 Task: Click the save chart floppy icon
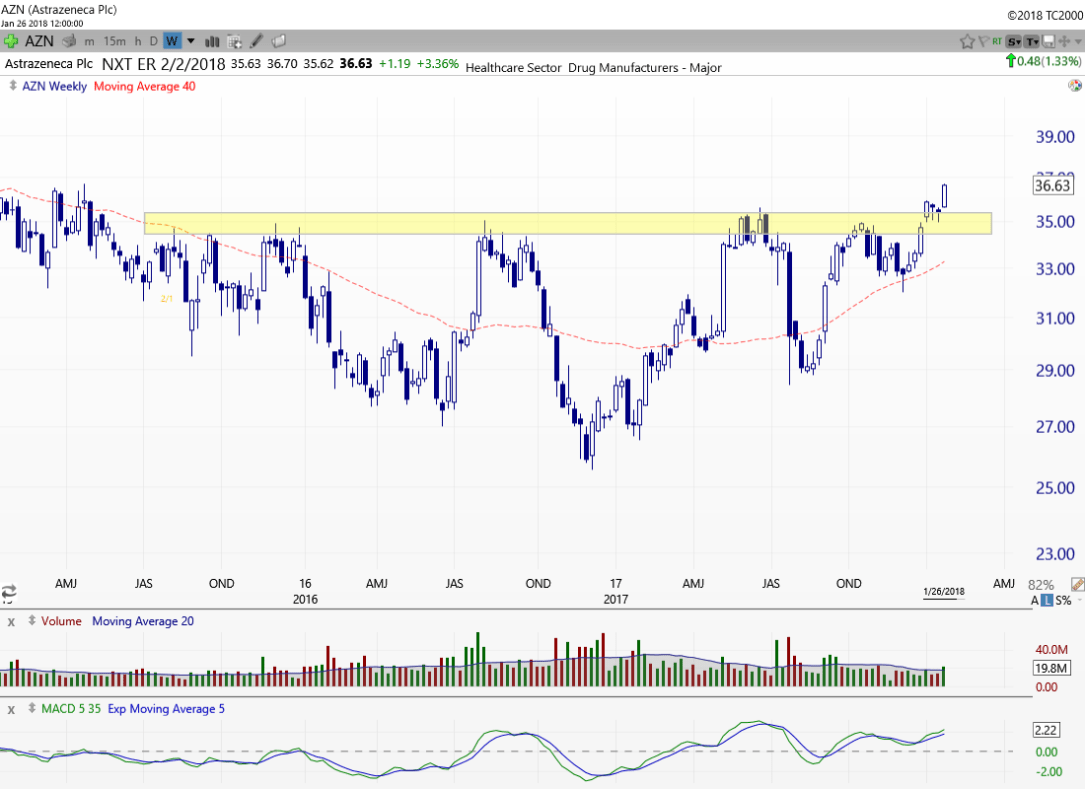point(1049,41)
